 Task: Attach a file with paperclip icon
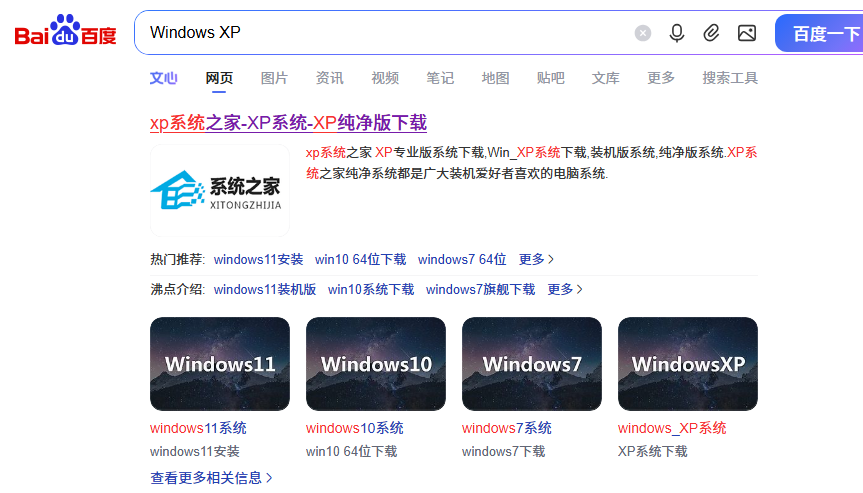(x=711, y=33)
